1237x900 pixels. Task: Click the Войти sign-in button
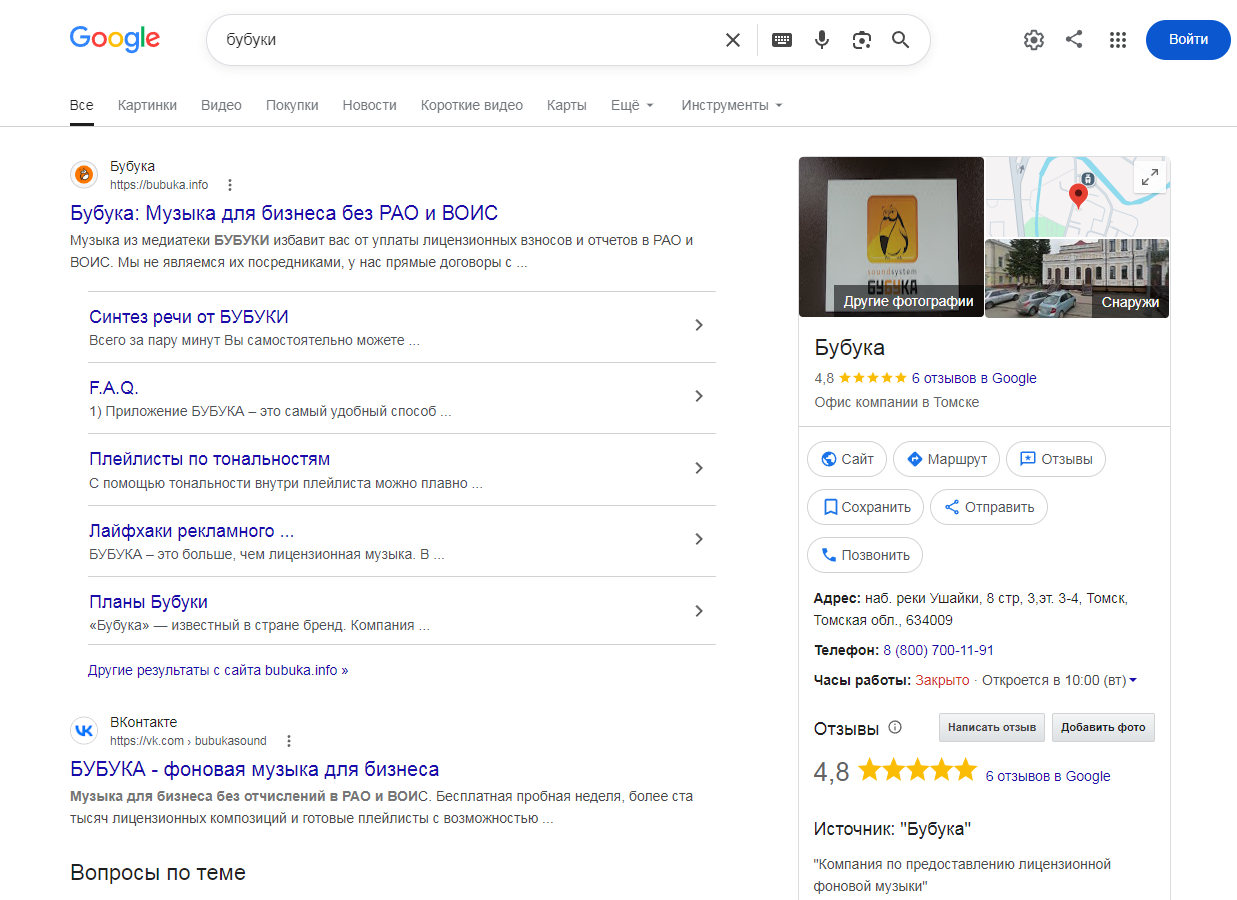[x=1188, y=40]
